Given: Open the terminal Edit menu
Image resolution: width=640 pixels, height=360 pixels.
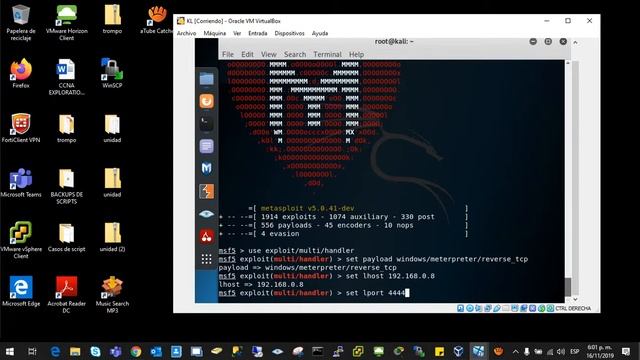Looking at the screenshot, I should (247, 54).
